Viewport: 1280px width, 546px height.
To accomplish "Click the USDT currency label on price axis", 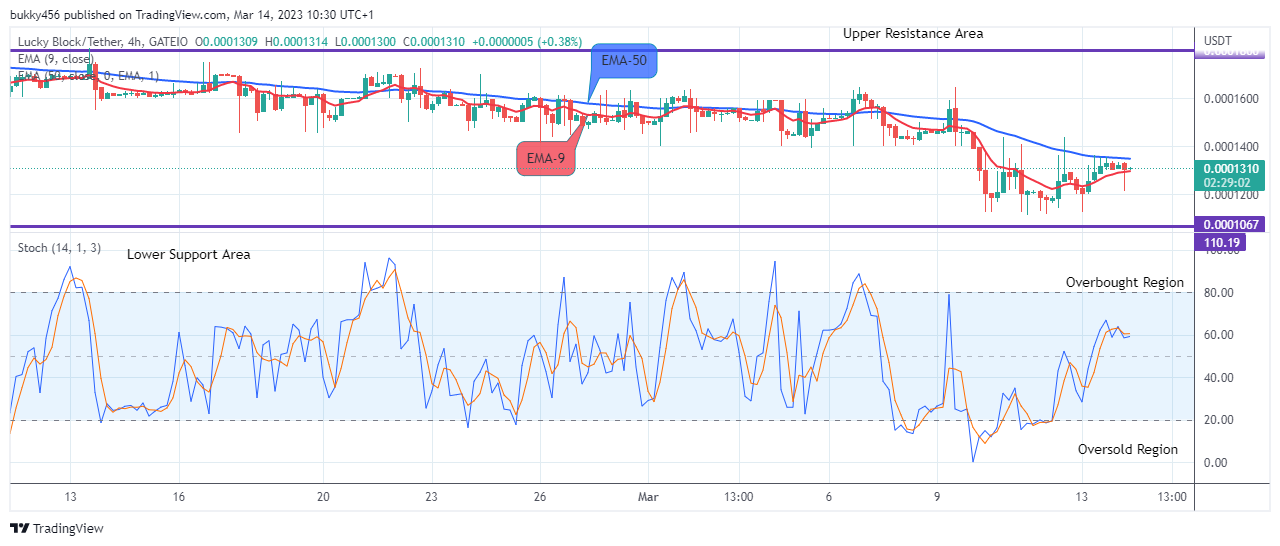I will [1219, 41].
